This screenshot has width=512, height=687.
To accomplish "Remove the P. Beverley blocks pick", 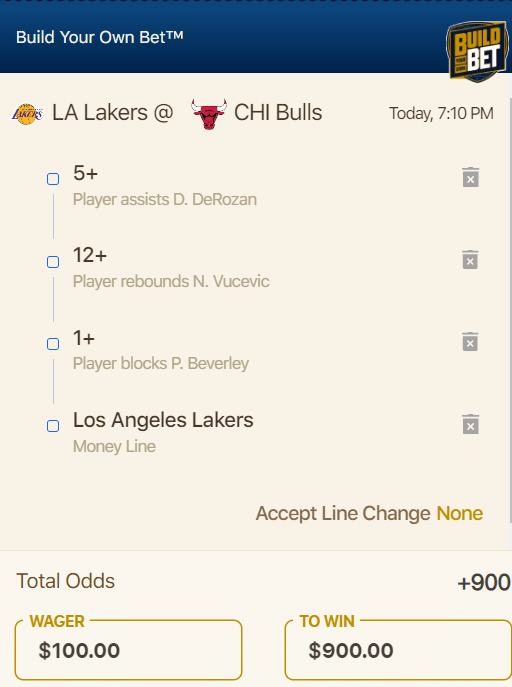I will (x=470, y=342).
